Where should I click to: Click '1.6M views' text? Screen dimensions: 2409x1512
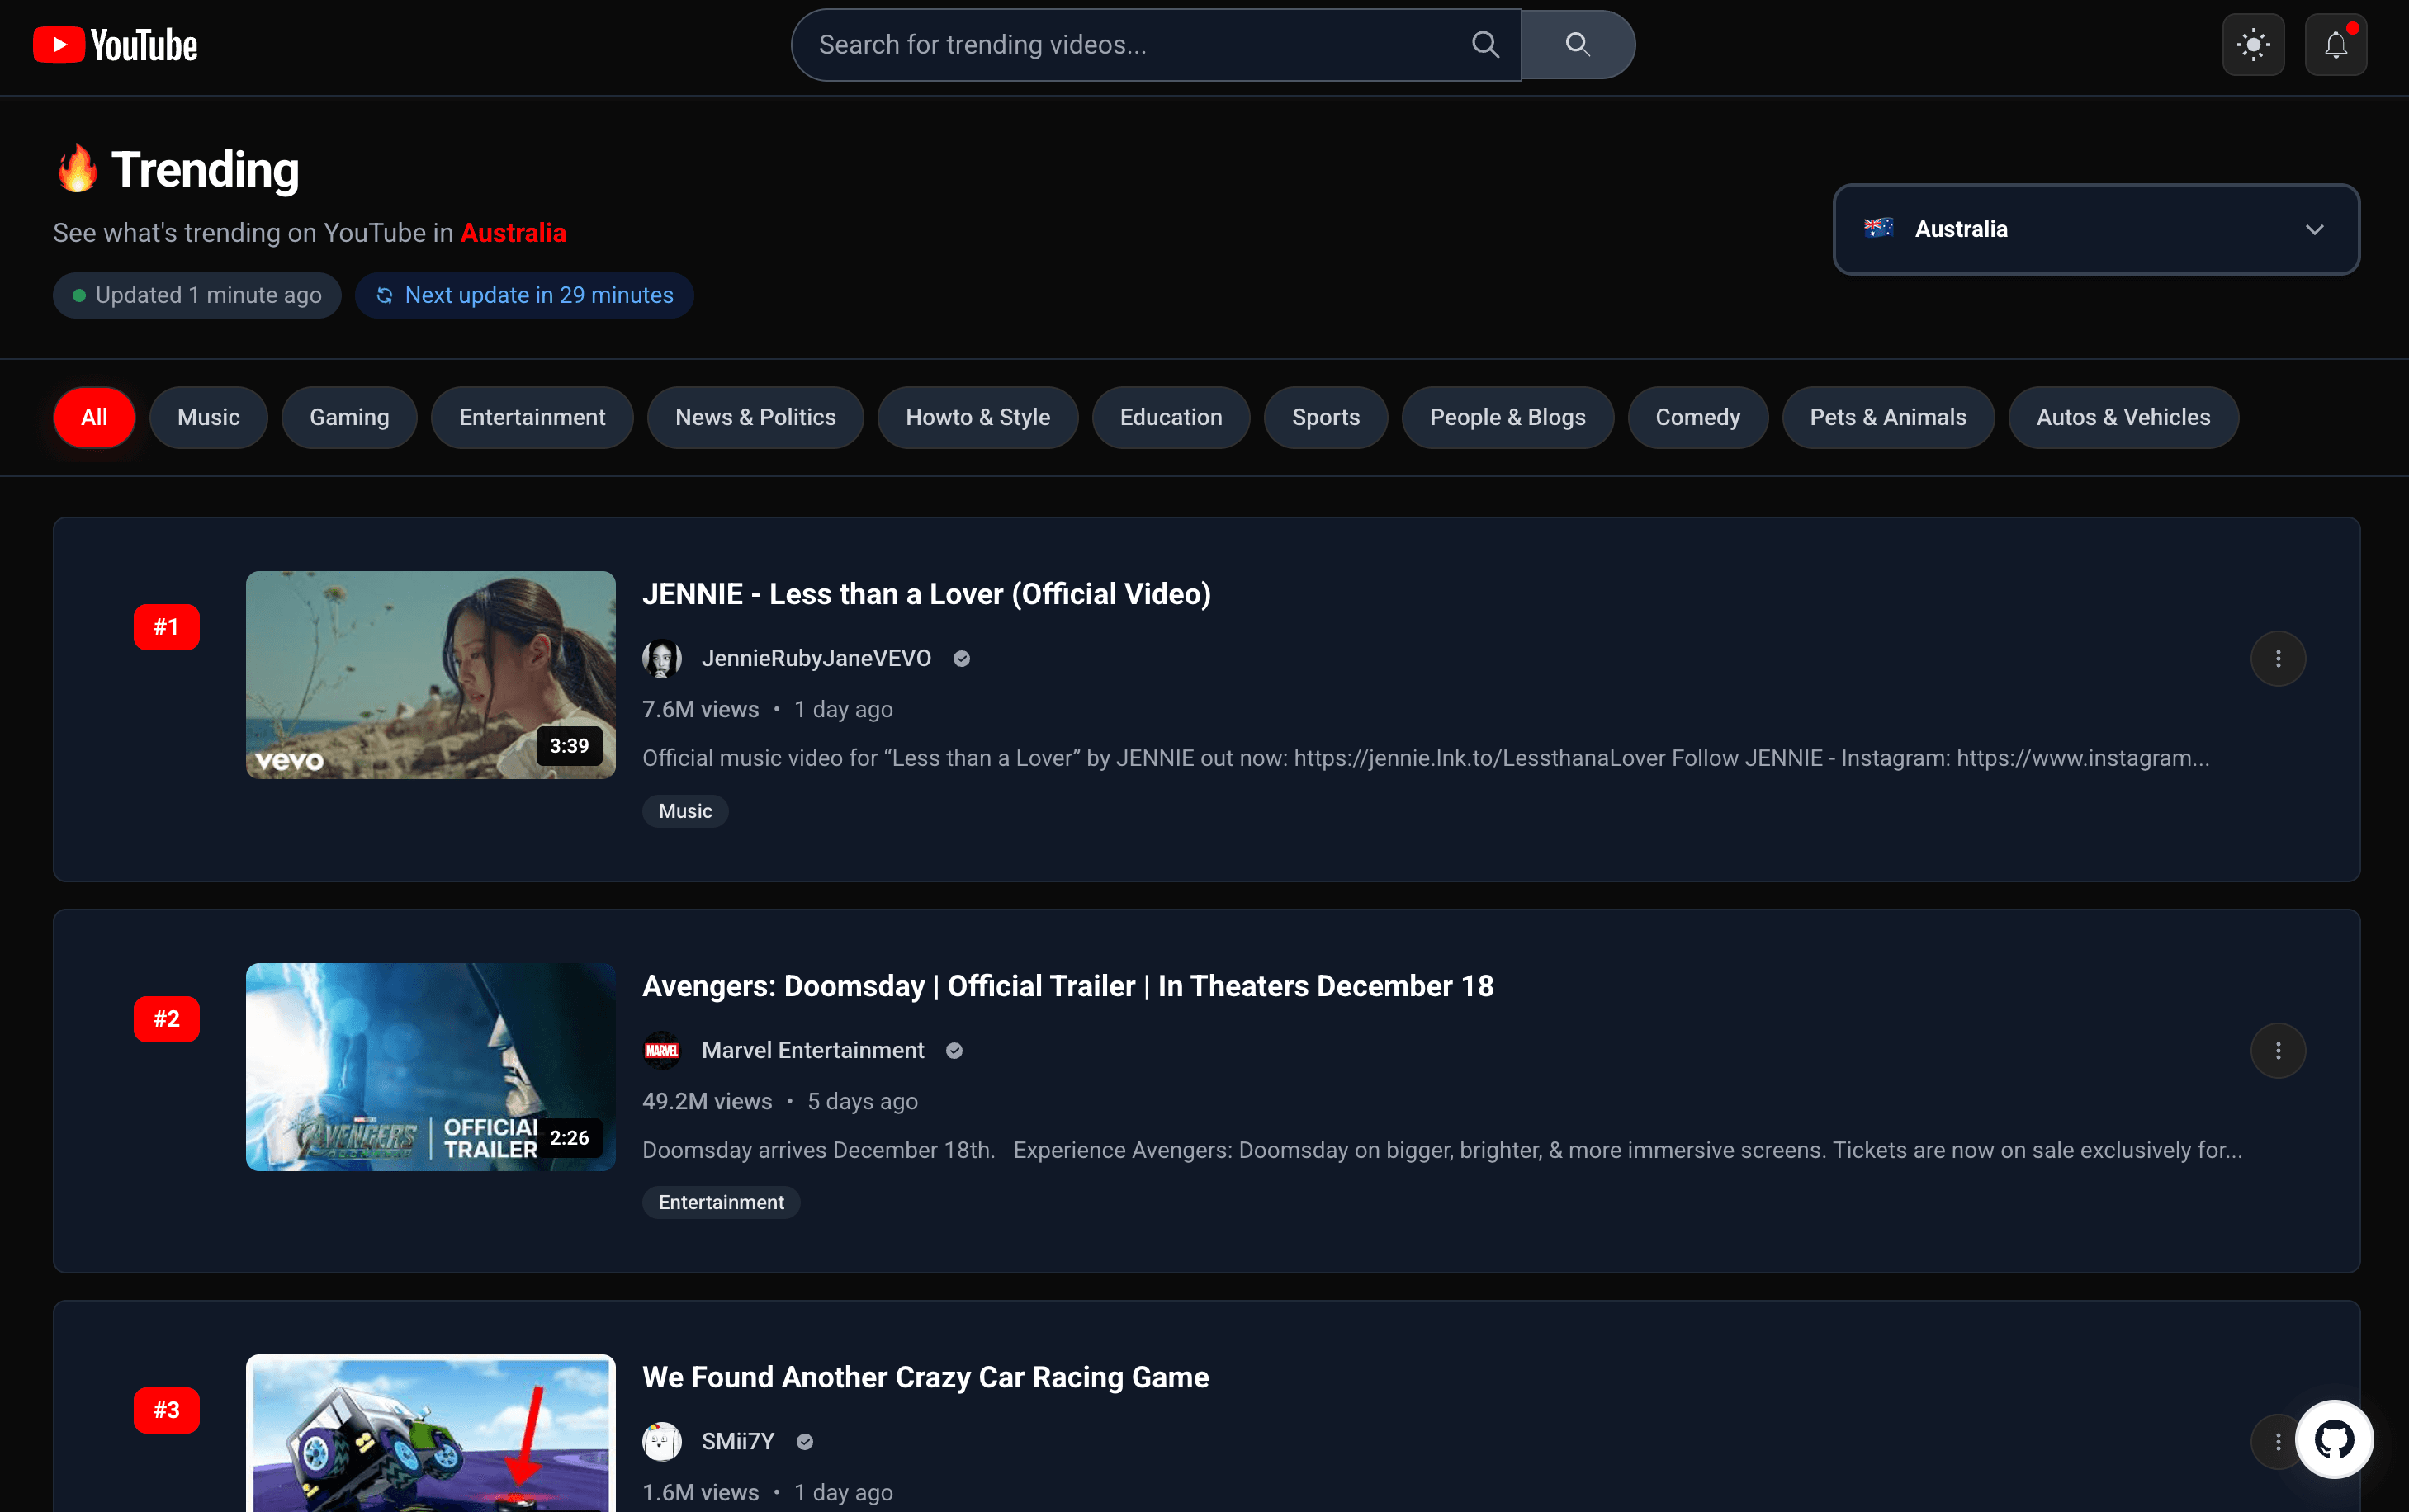[700, 1492]
